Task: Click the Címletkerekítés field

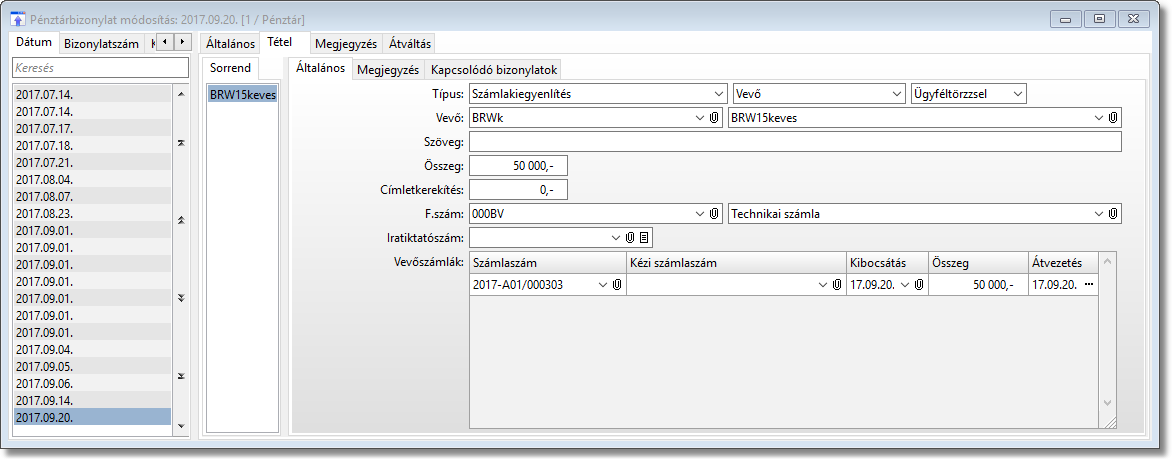Action: pos(519,190)
